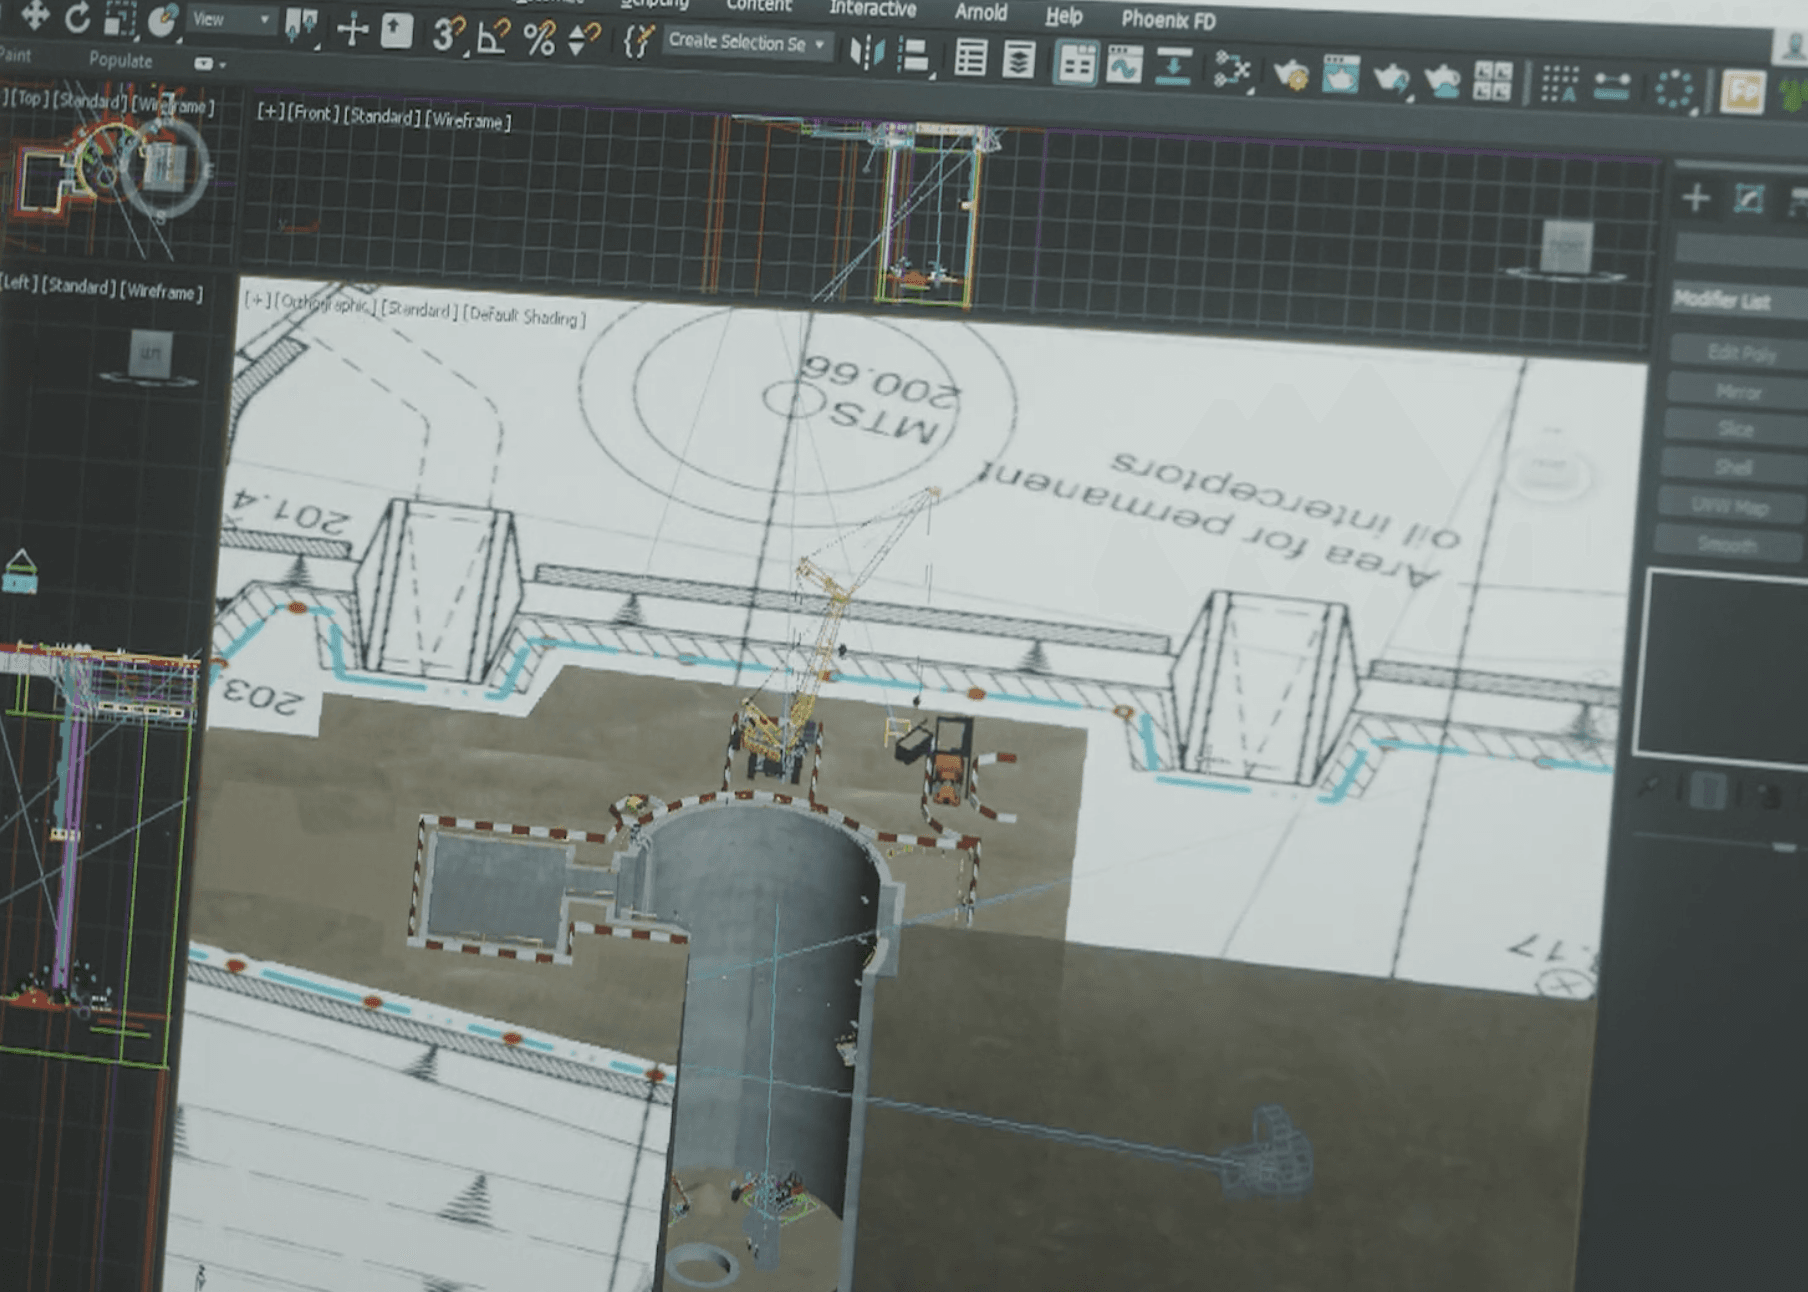1808x1292 pixels.
Task: Open the Arnold menu
Action: point(981,12)
